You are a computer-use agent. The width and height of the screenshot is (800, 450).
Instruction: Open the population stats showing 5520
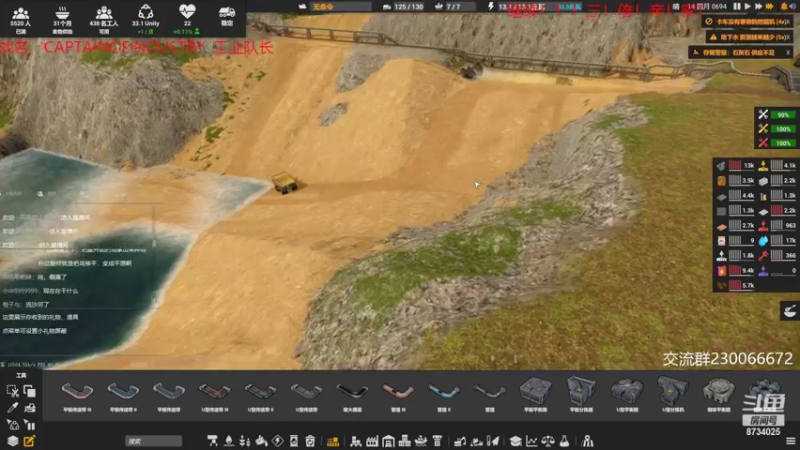click(x=20, y=19)
